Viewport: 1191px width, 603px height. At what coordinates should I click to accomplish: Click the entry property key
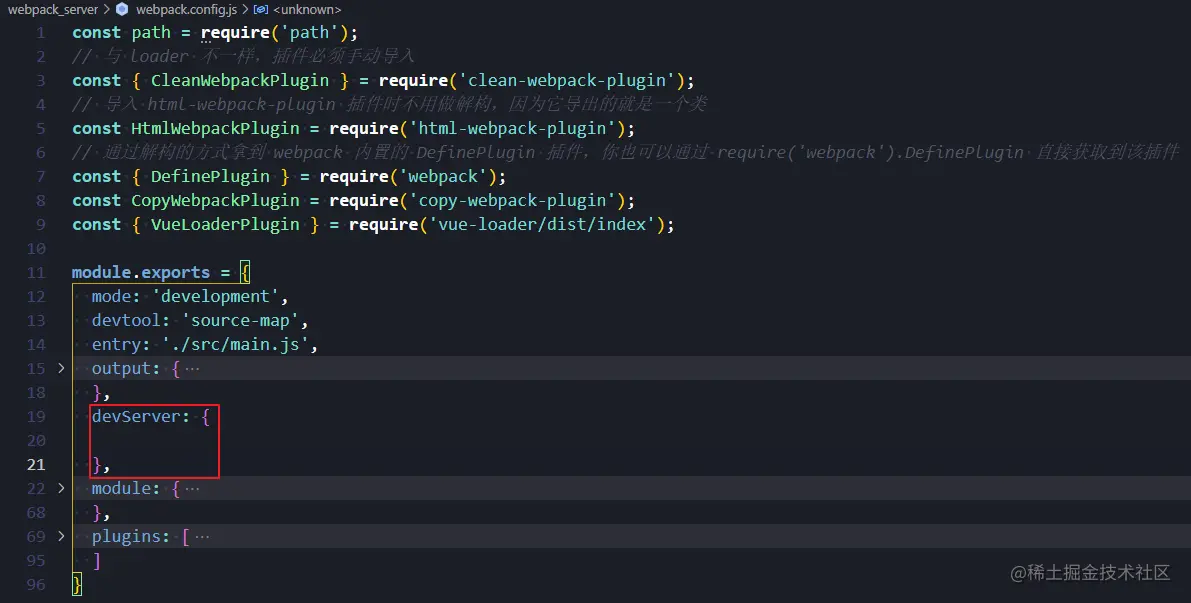(116, 345)
